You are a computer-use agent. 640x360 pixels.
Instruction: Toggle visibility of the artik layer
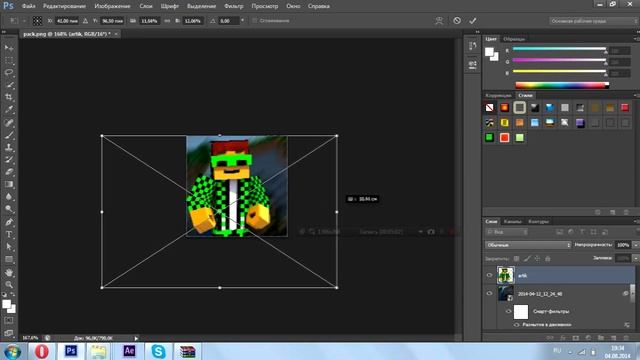coord(489,275)
